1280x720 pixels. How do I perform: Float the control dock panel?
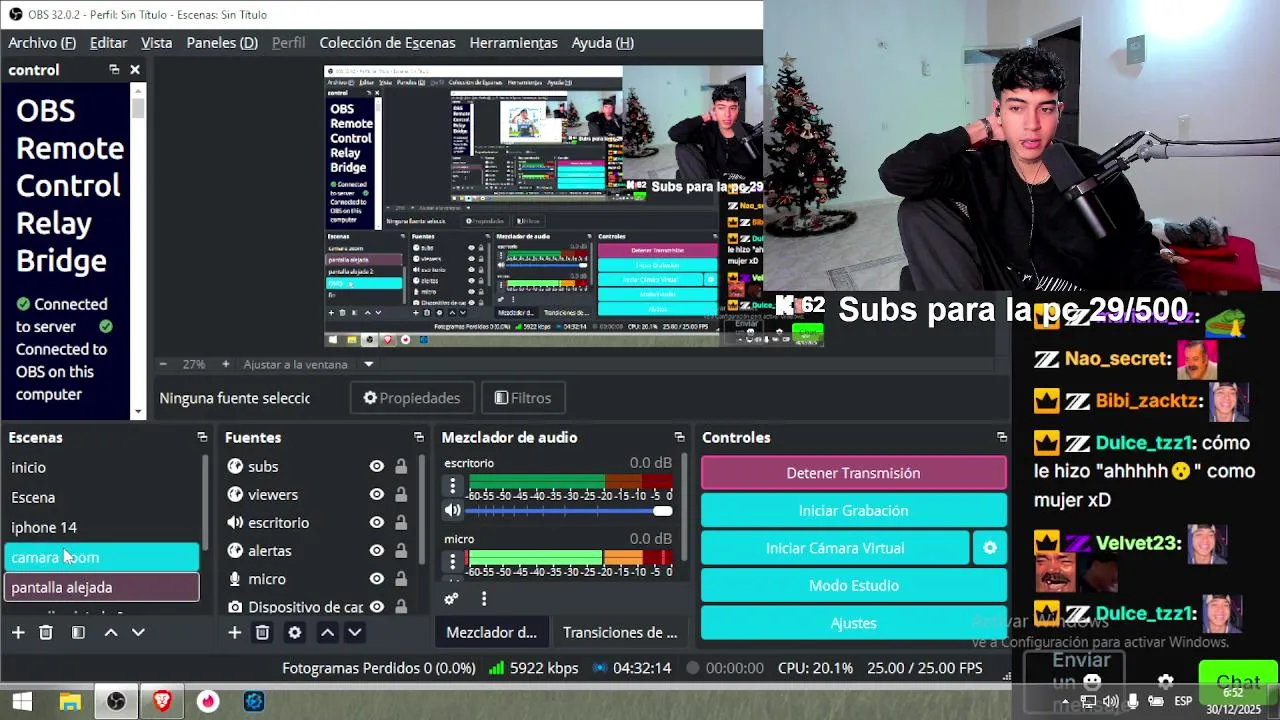(114, 70)
